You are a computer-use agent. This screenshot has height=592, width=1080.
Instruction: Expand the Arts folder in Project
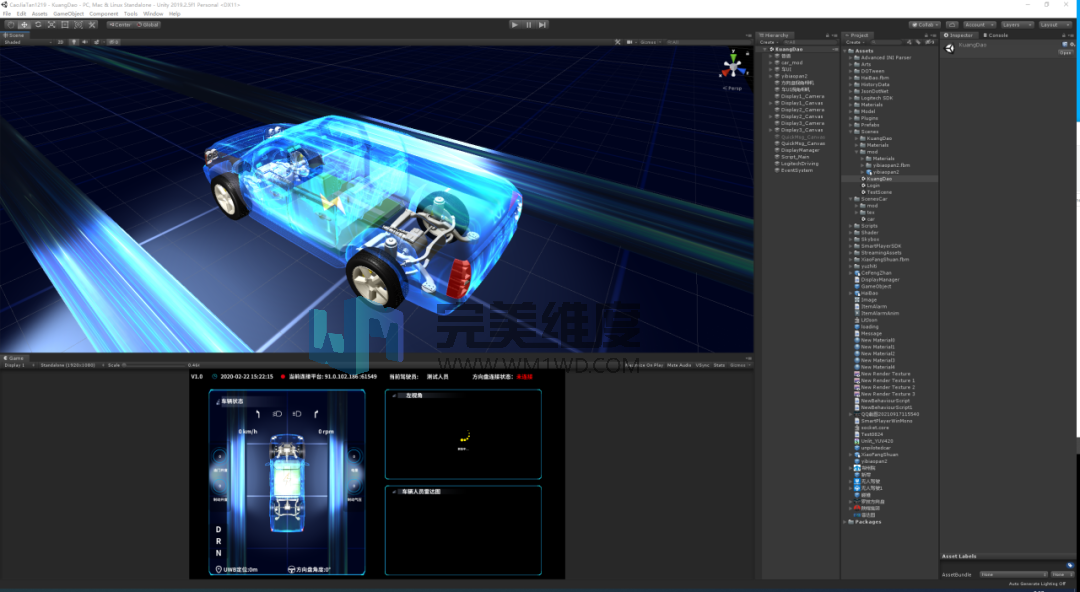[851, 64]
